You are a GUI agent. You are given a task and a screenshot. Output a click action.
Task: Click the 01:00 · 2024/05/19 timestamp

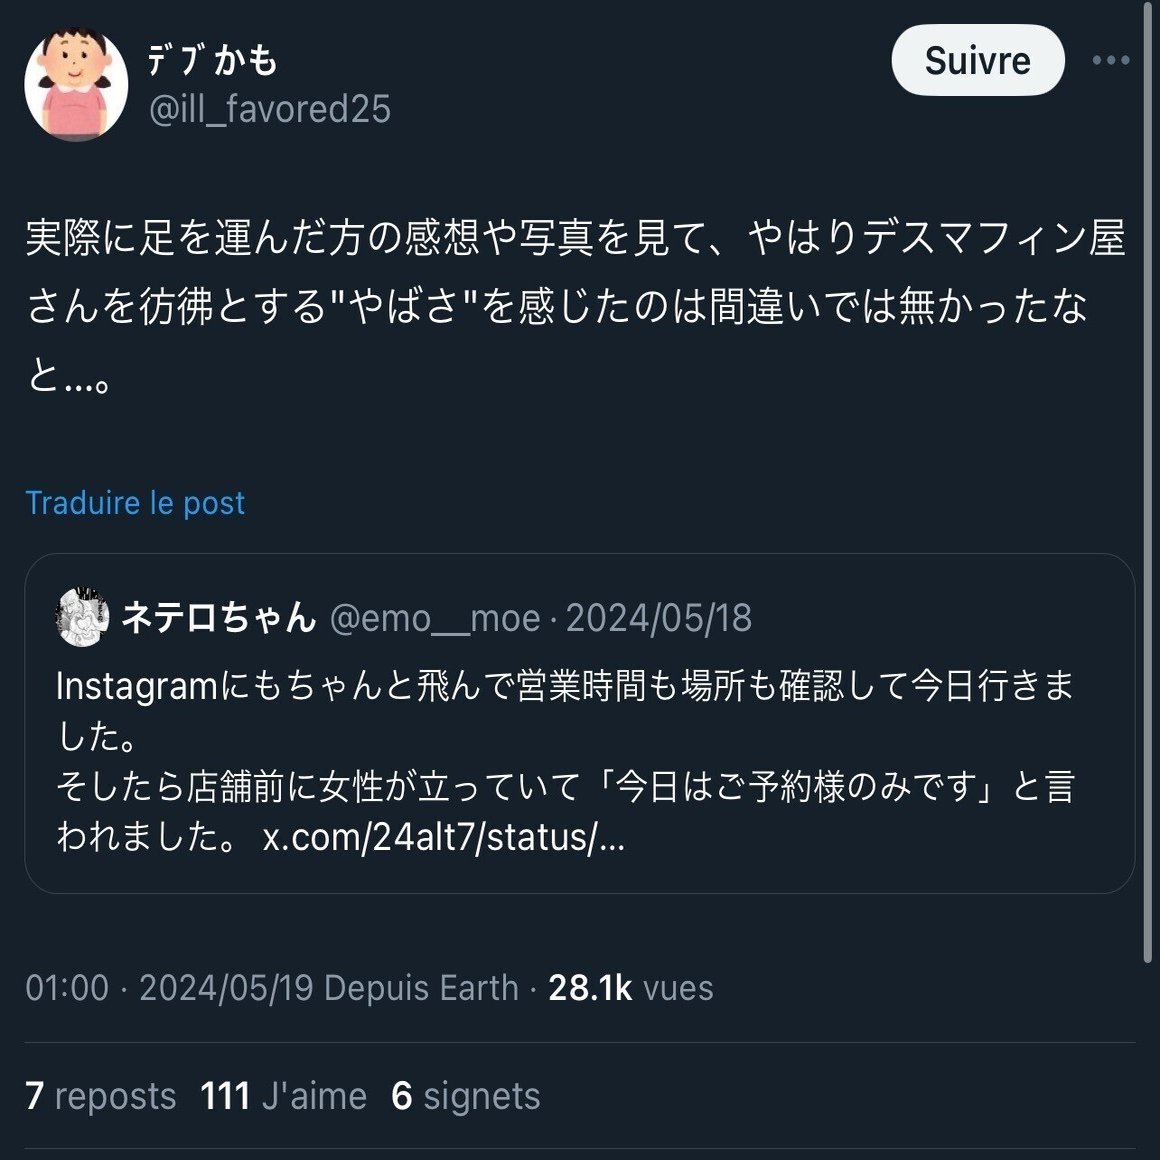point(169,988)
